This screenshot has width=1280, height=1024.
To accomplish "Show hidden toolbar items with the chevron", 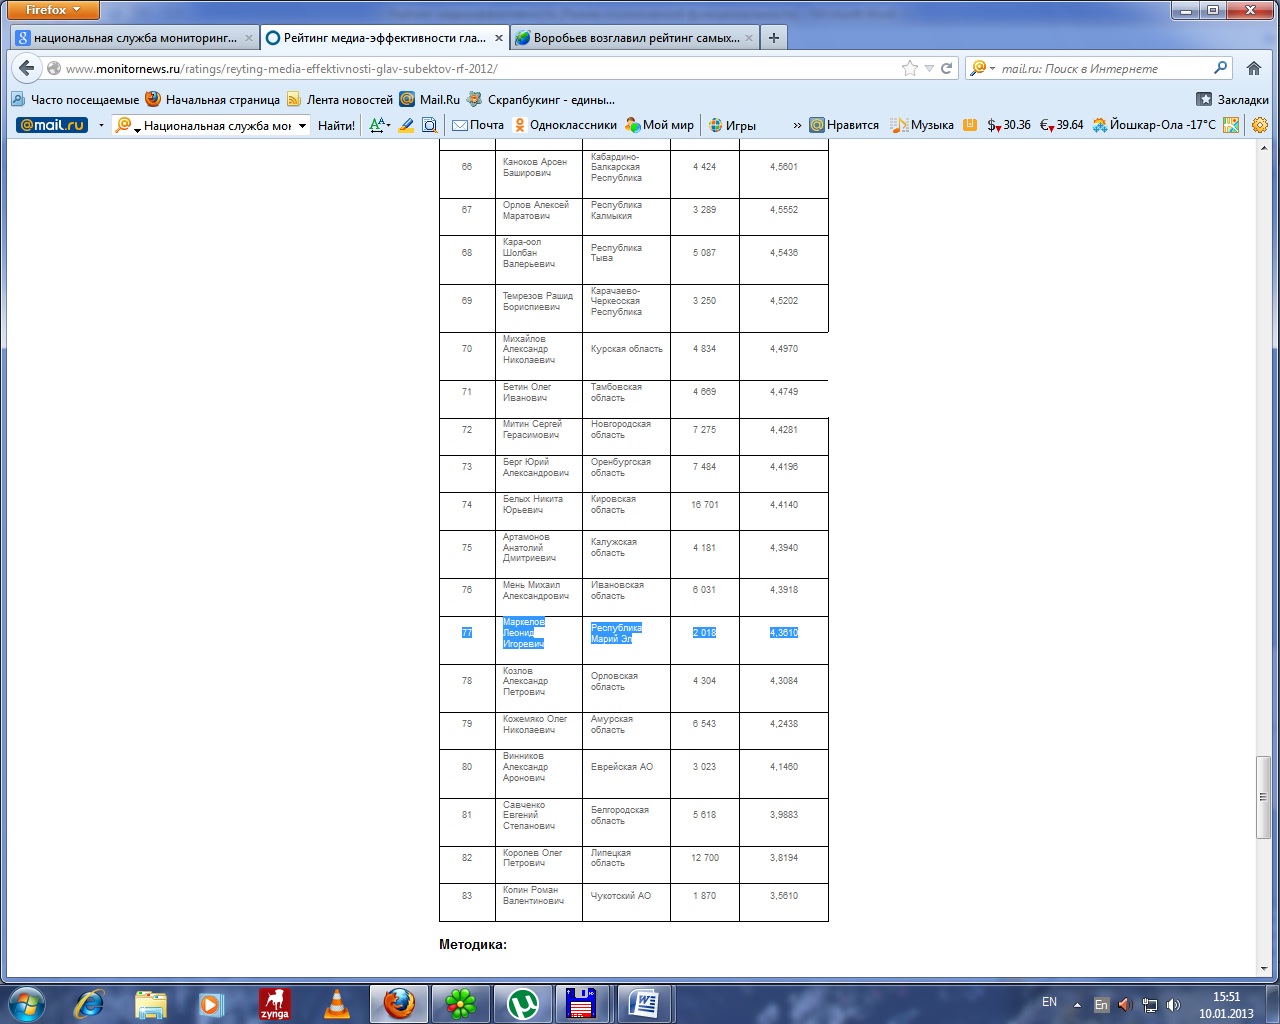I will (x=797, y=125).
